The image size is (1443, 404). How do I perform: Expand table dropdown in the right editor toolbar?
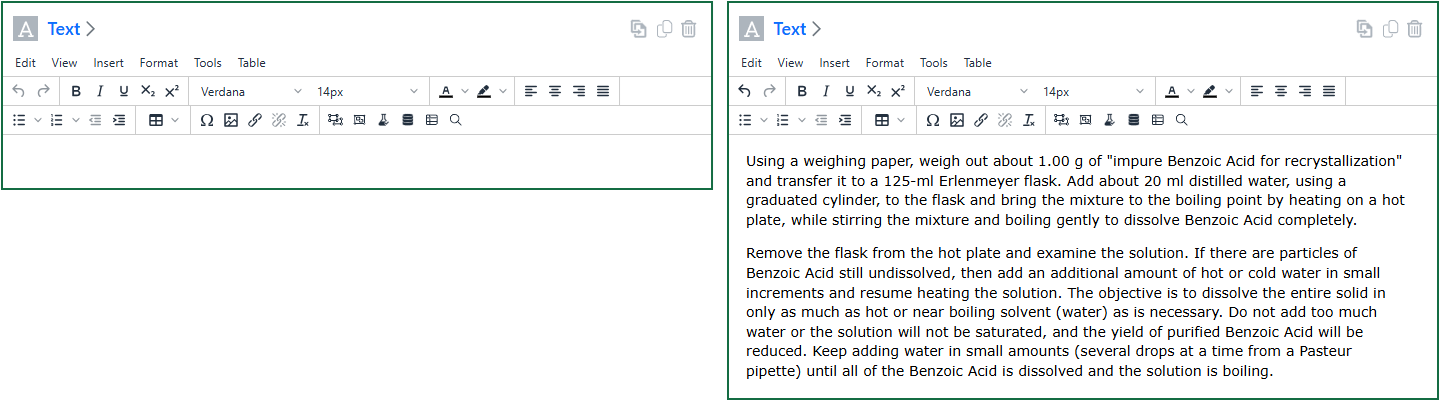coord(901,120)
